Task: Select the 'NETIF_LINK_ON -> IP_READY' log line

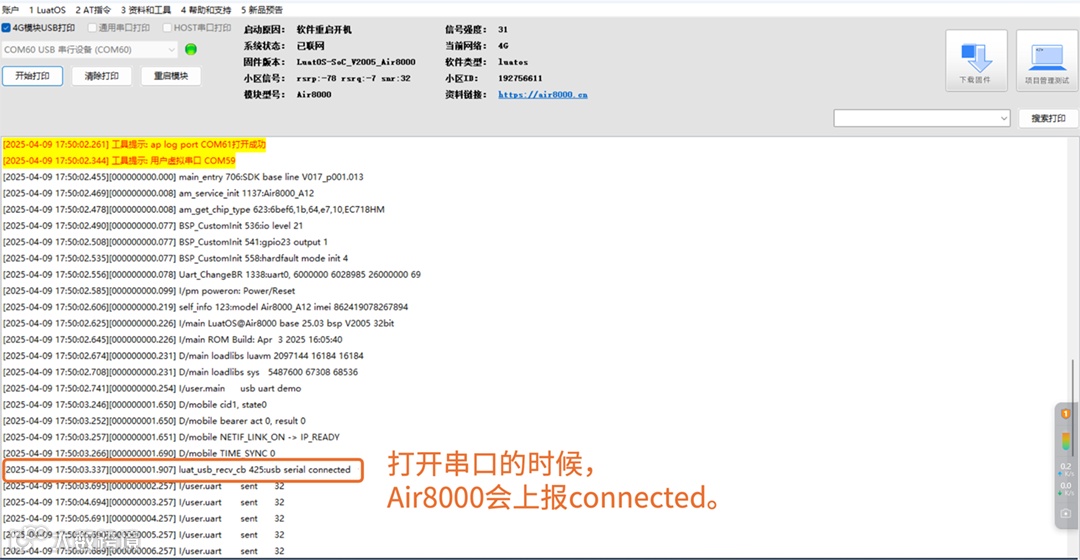Action: click(x=172, y=437)
